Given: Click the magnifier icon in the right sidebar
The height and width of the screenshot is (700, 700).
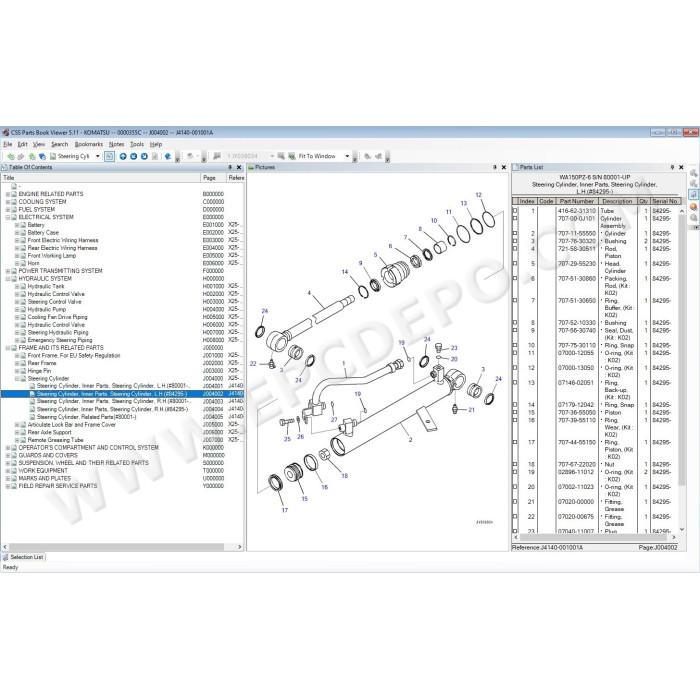Looking at the screenshot, I should (693, 218).
